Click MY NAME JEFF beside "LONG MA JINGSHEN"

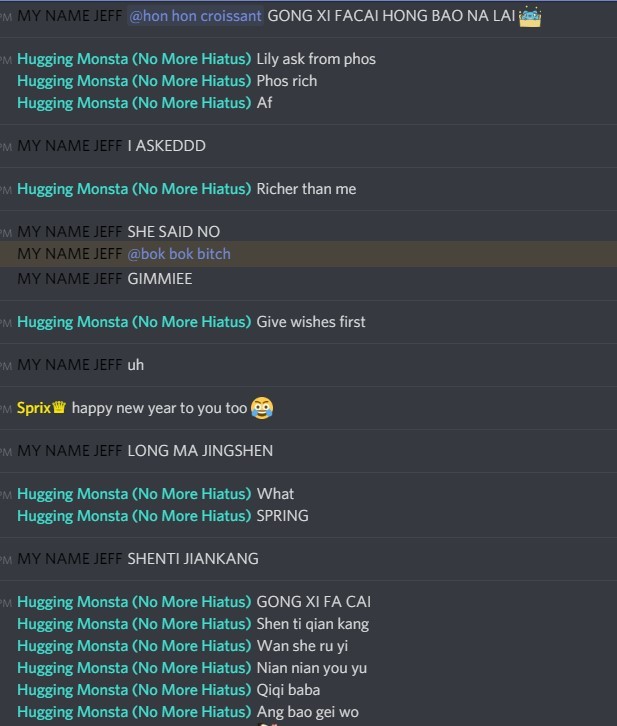point(70,451)
